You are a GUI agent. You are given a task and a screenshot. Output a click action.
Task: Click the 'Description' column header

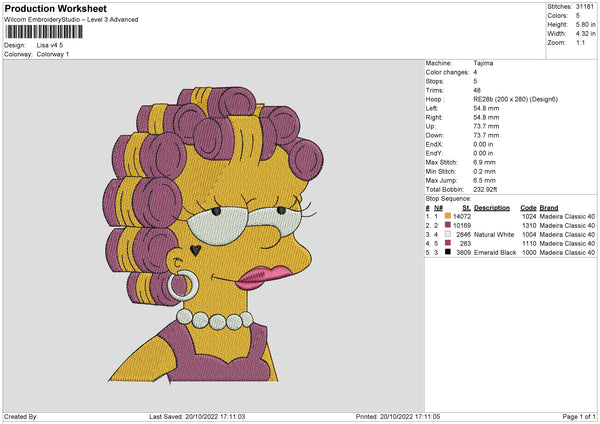tap(492, 208)
